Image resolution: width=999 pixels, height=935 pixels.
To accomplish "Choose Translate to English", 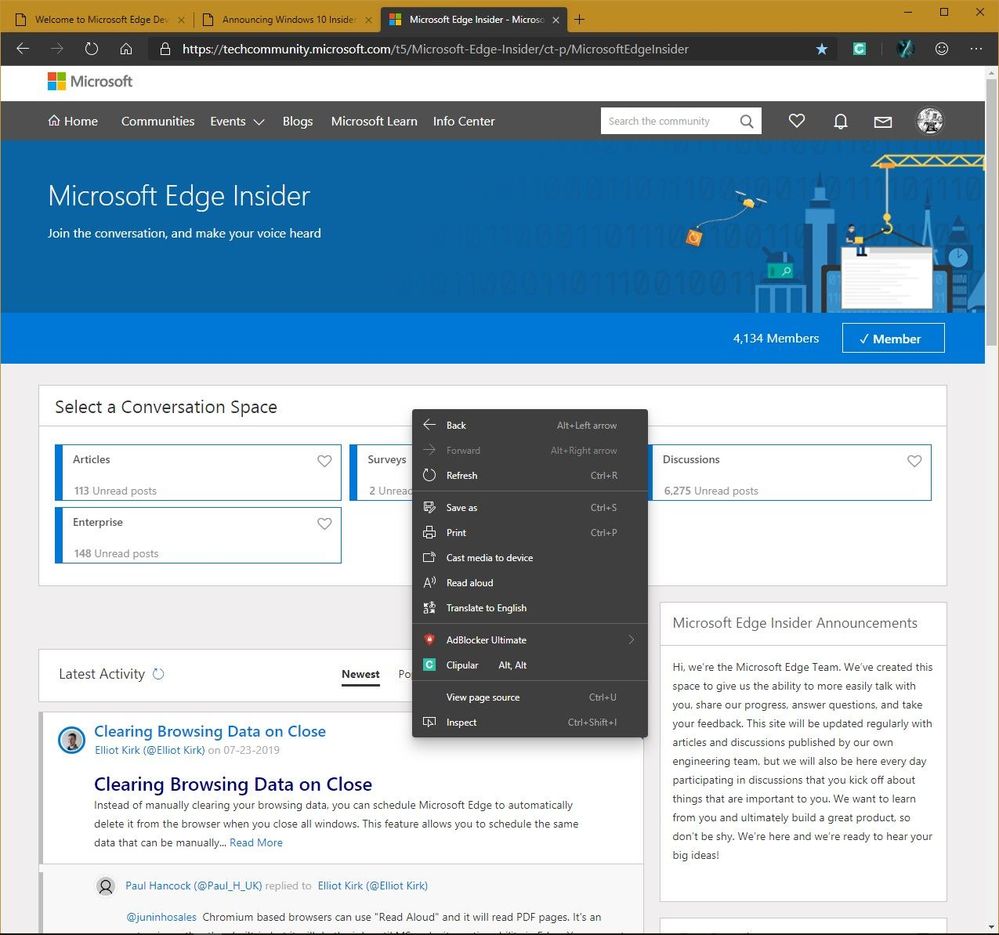I will click(529, 608).
